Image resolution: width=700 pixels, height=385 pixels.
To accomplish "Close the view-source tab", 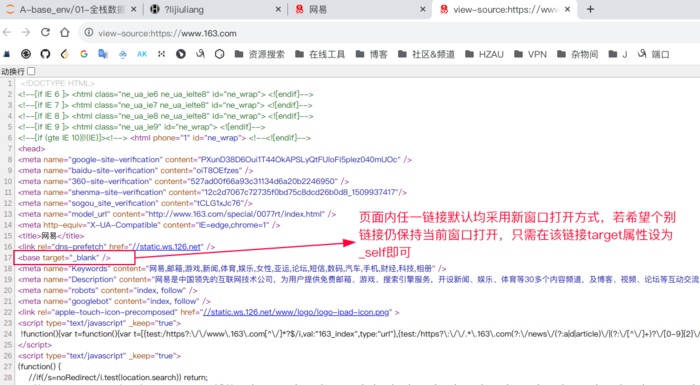I will tap(567, 9).
